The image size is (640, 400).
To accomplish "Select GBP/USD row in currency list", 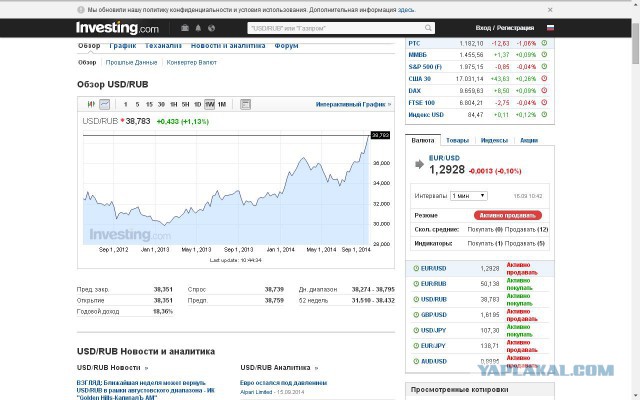I will 480,315.
